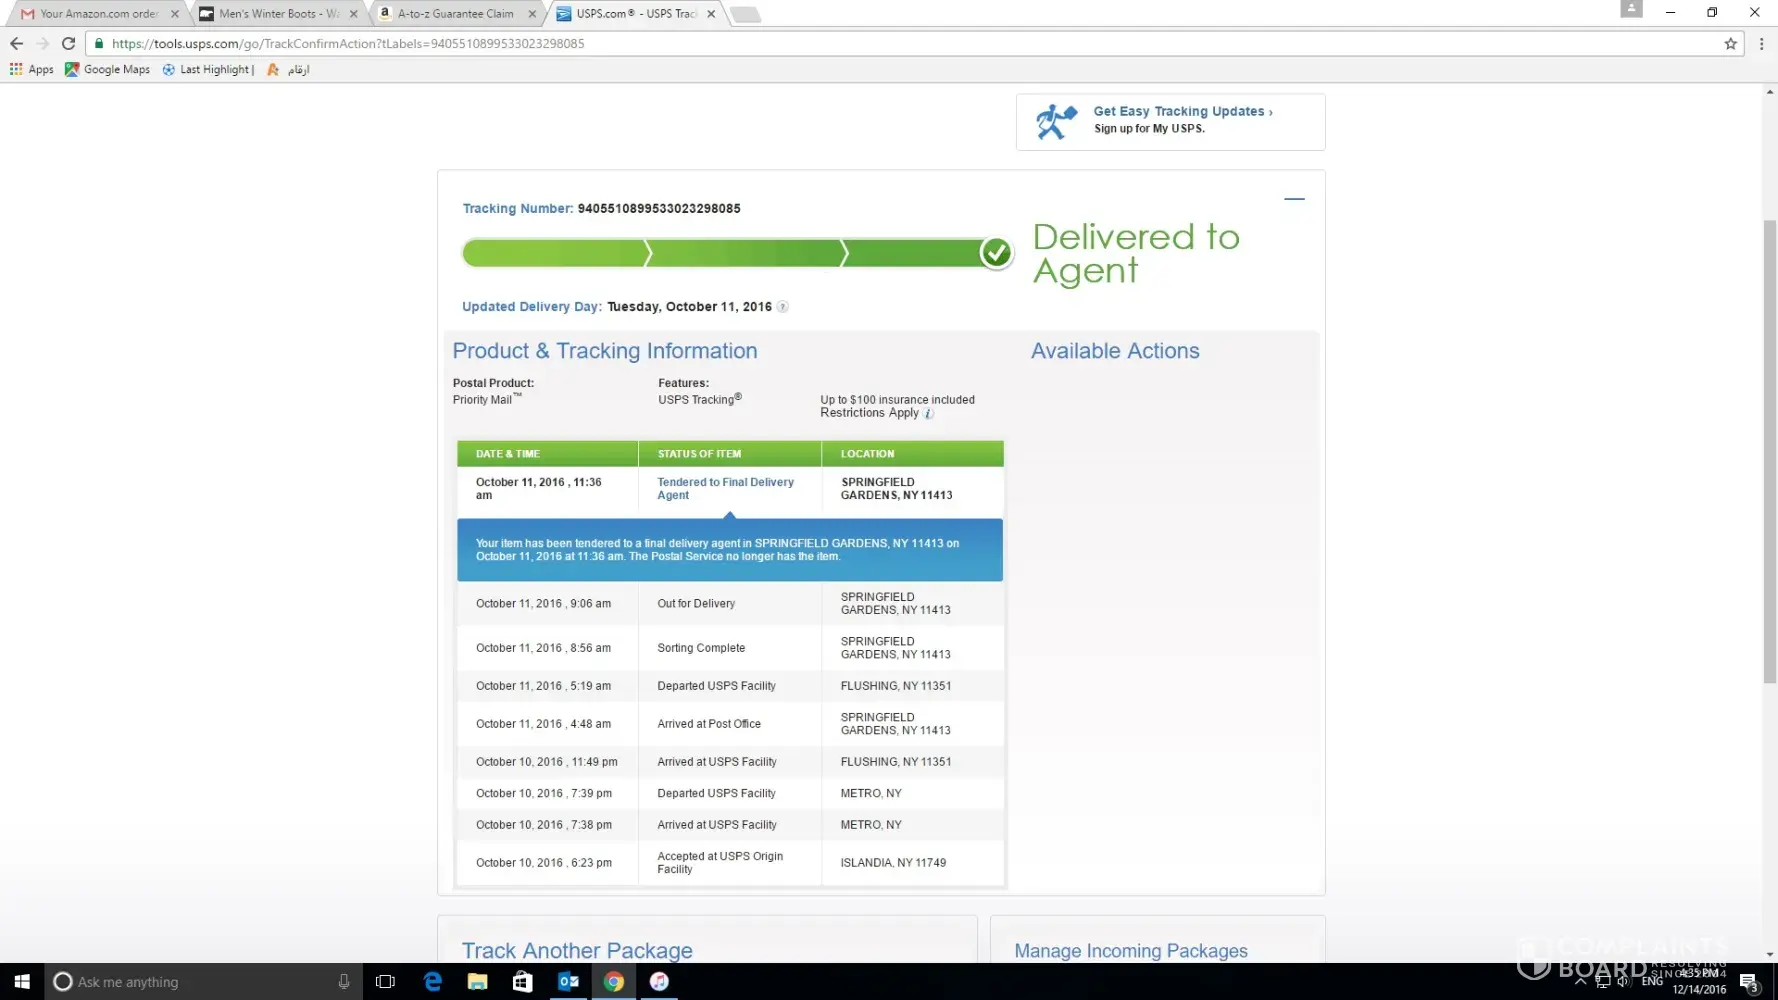The height and width of the screenshot is (1000, 1778).
Task: Go back using the browser back arrow
Action: pyautogui.click(x=16, y=43)
